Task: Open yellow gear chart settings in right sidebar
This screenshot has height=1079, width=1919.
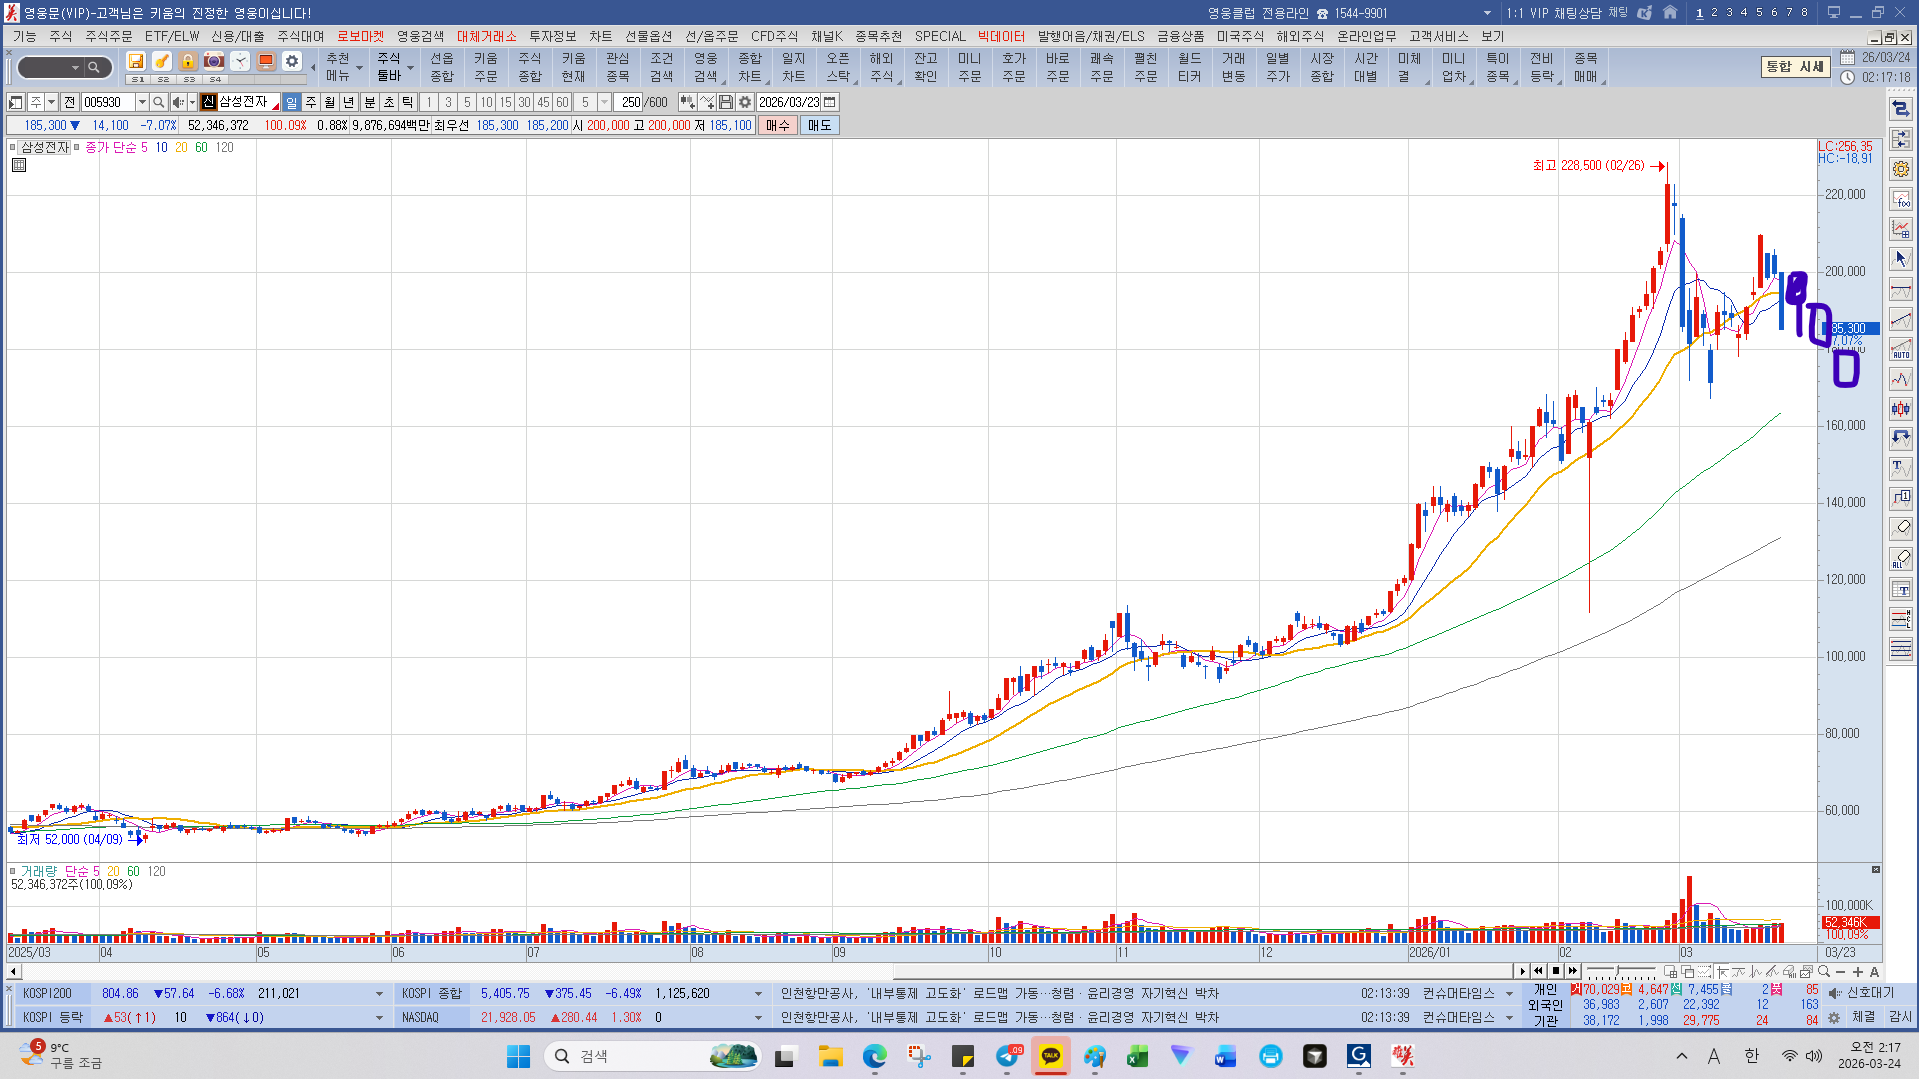Action: [1901, 169]
